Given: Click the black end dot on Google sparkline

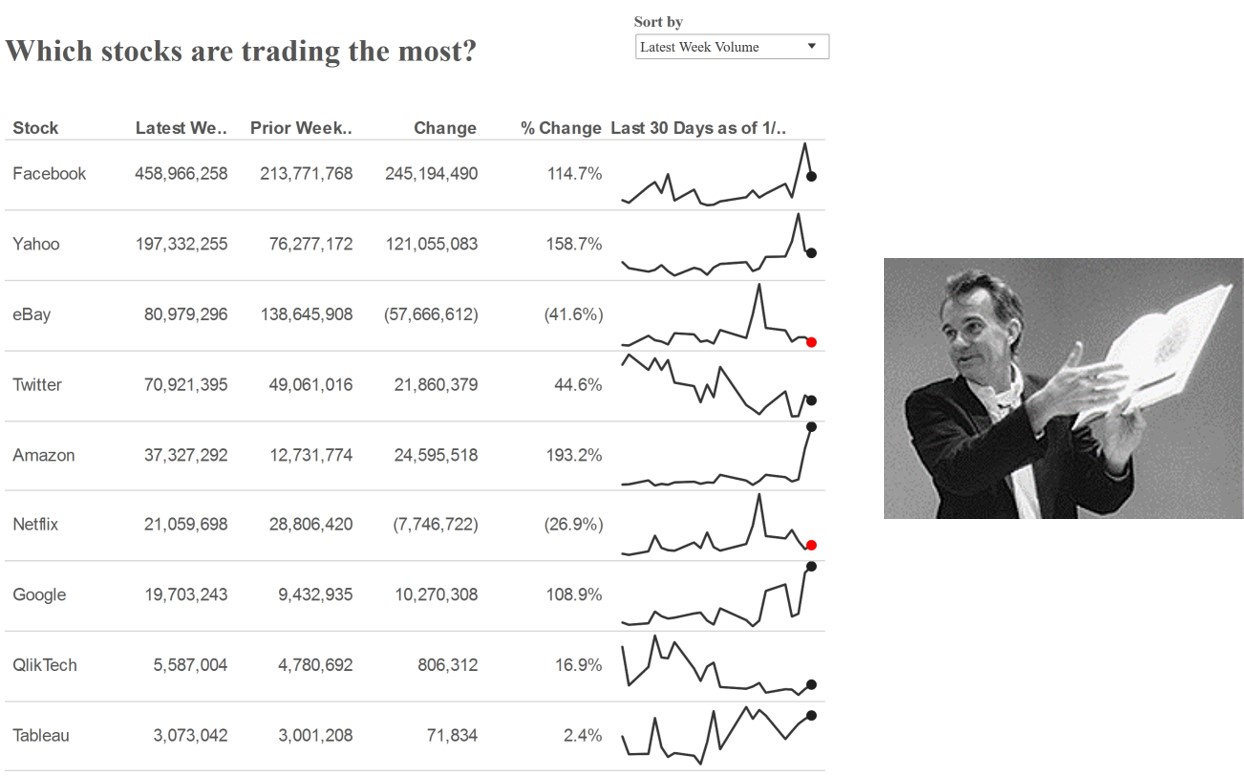Looking at the screenshot, I should tap(811, 566).
